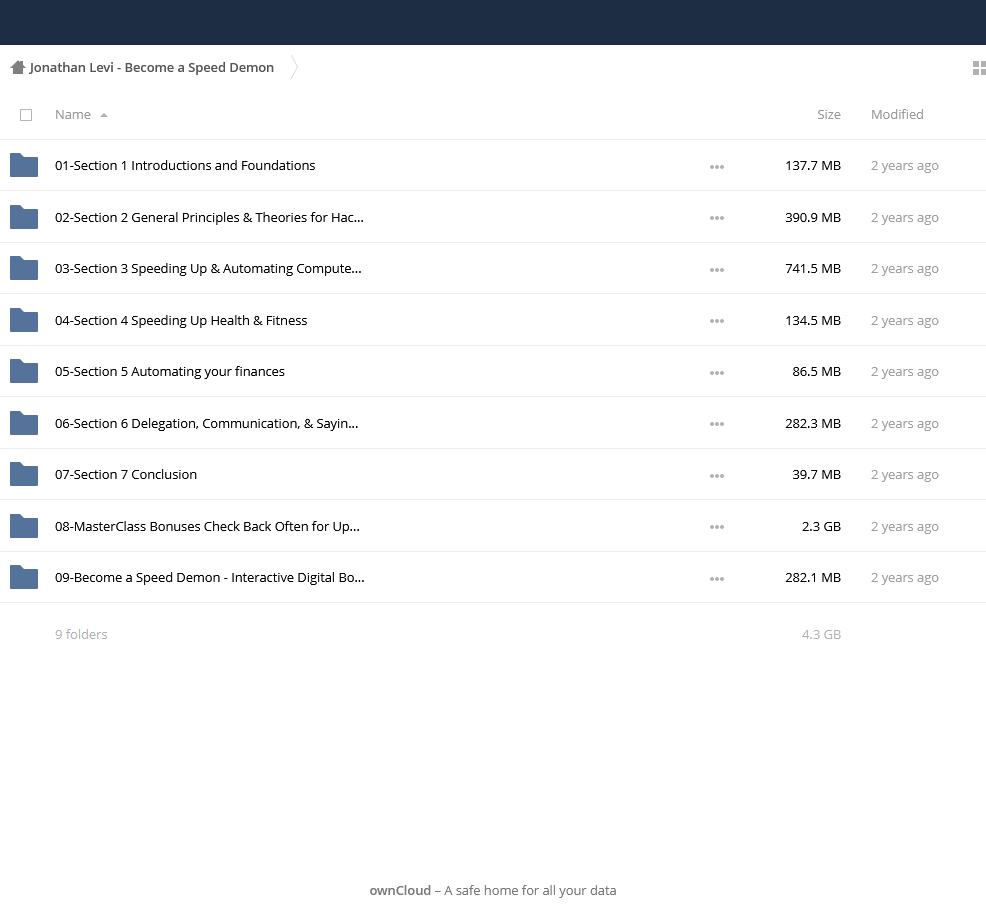Screen dimensions: 986x920
Task: Open actions menu for 09-Become a Speed Demon row
Action: coord(717,579)
